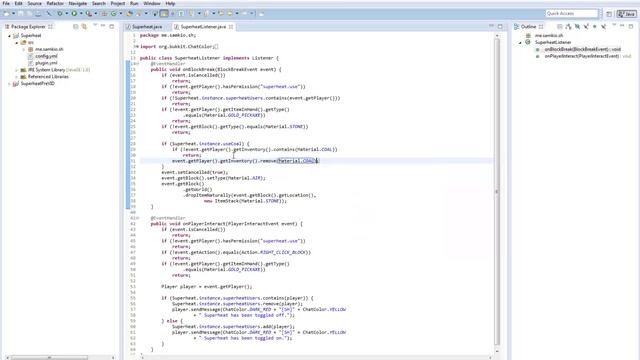Open the New file dropdown arrow
This screenshot has height=360, width=640.
click(x=13, y=13)
